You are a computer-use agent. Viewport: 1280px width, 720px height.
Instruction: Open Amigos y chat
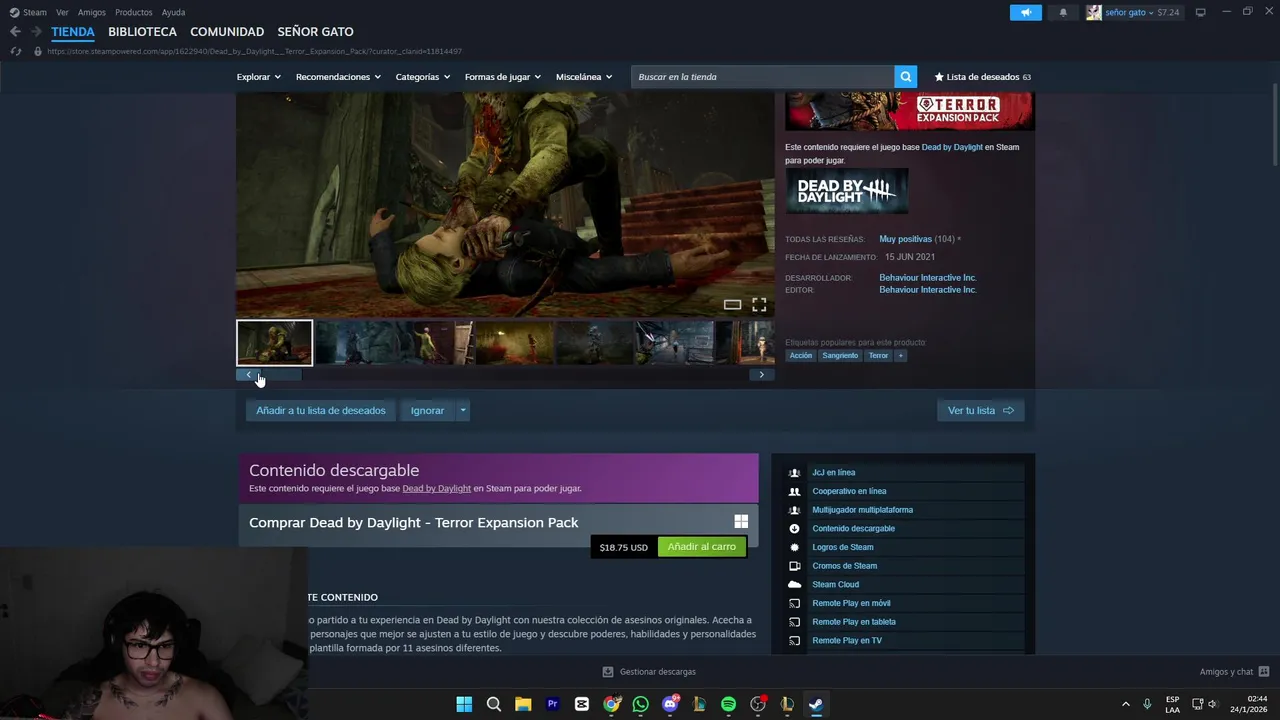pos(1234,672)
